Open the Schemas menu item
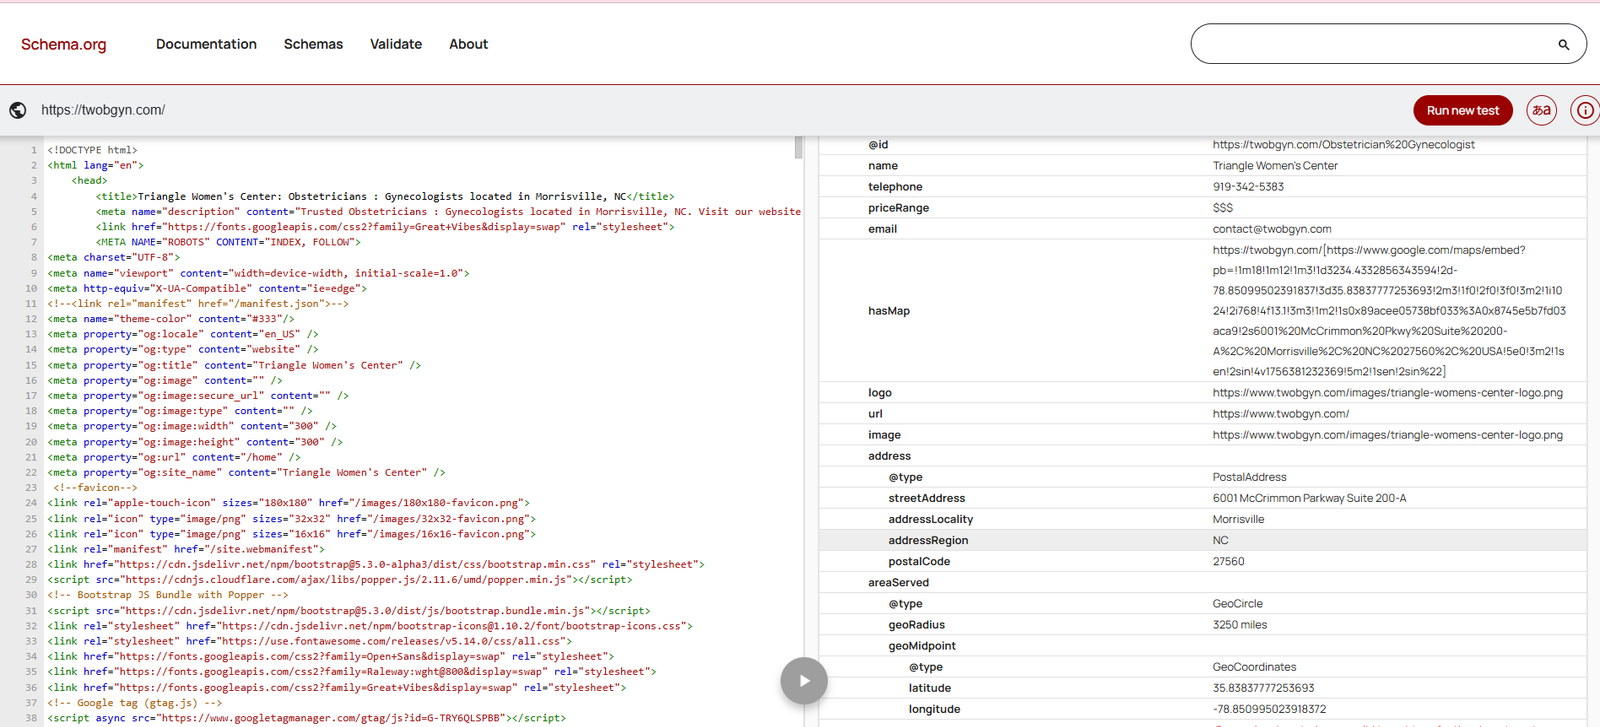 (313, 44)
